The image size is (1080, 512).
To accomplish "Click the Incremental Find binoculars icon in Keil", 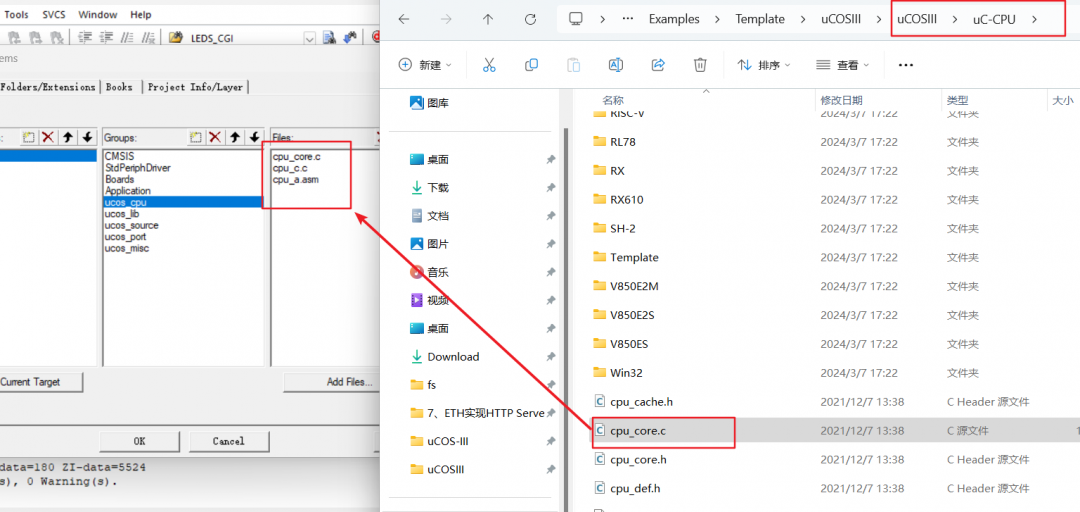I will point(350,37).
